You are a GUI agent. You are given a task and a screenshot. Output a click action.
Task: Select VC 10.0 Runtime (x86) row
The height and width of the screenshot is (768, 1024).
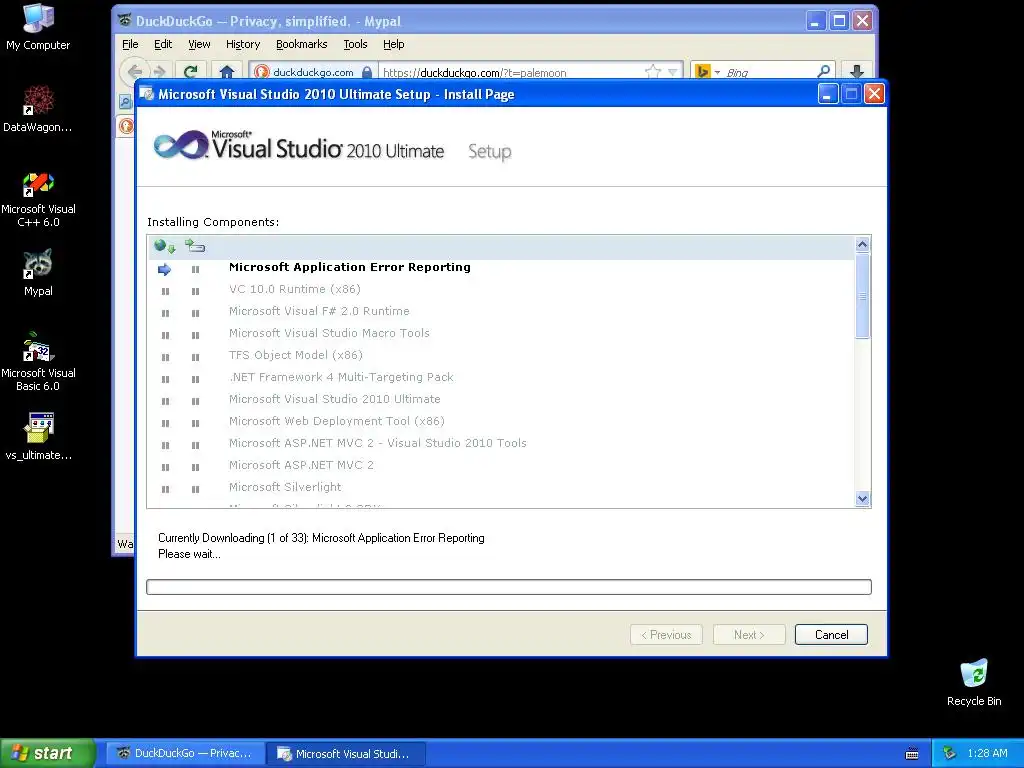click(501, 289)
